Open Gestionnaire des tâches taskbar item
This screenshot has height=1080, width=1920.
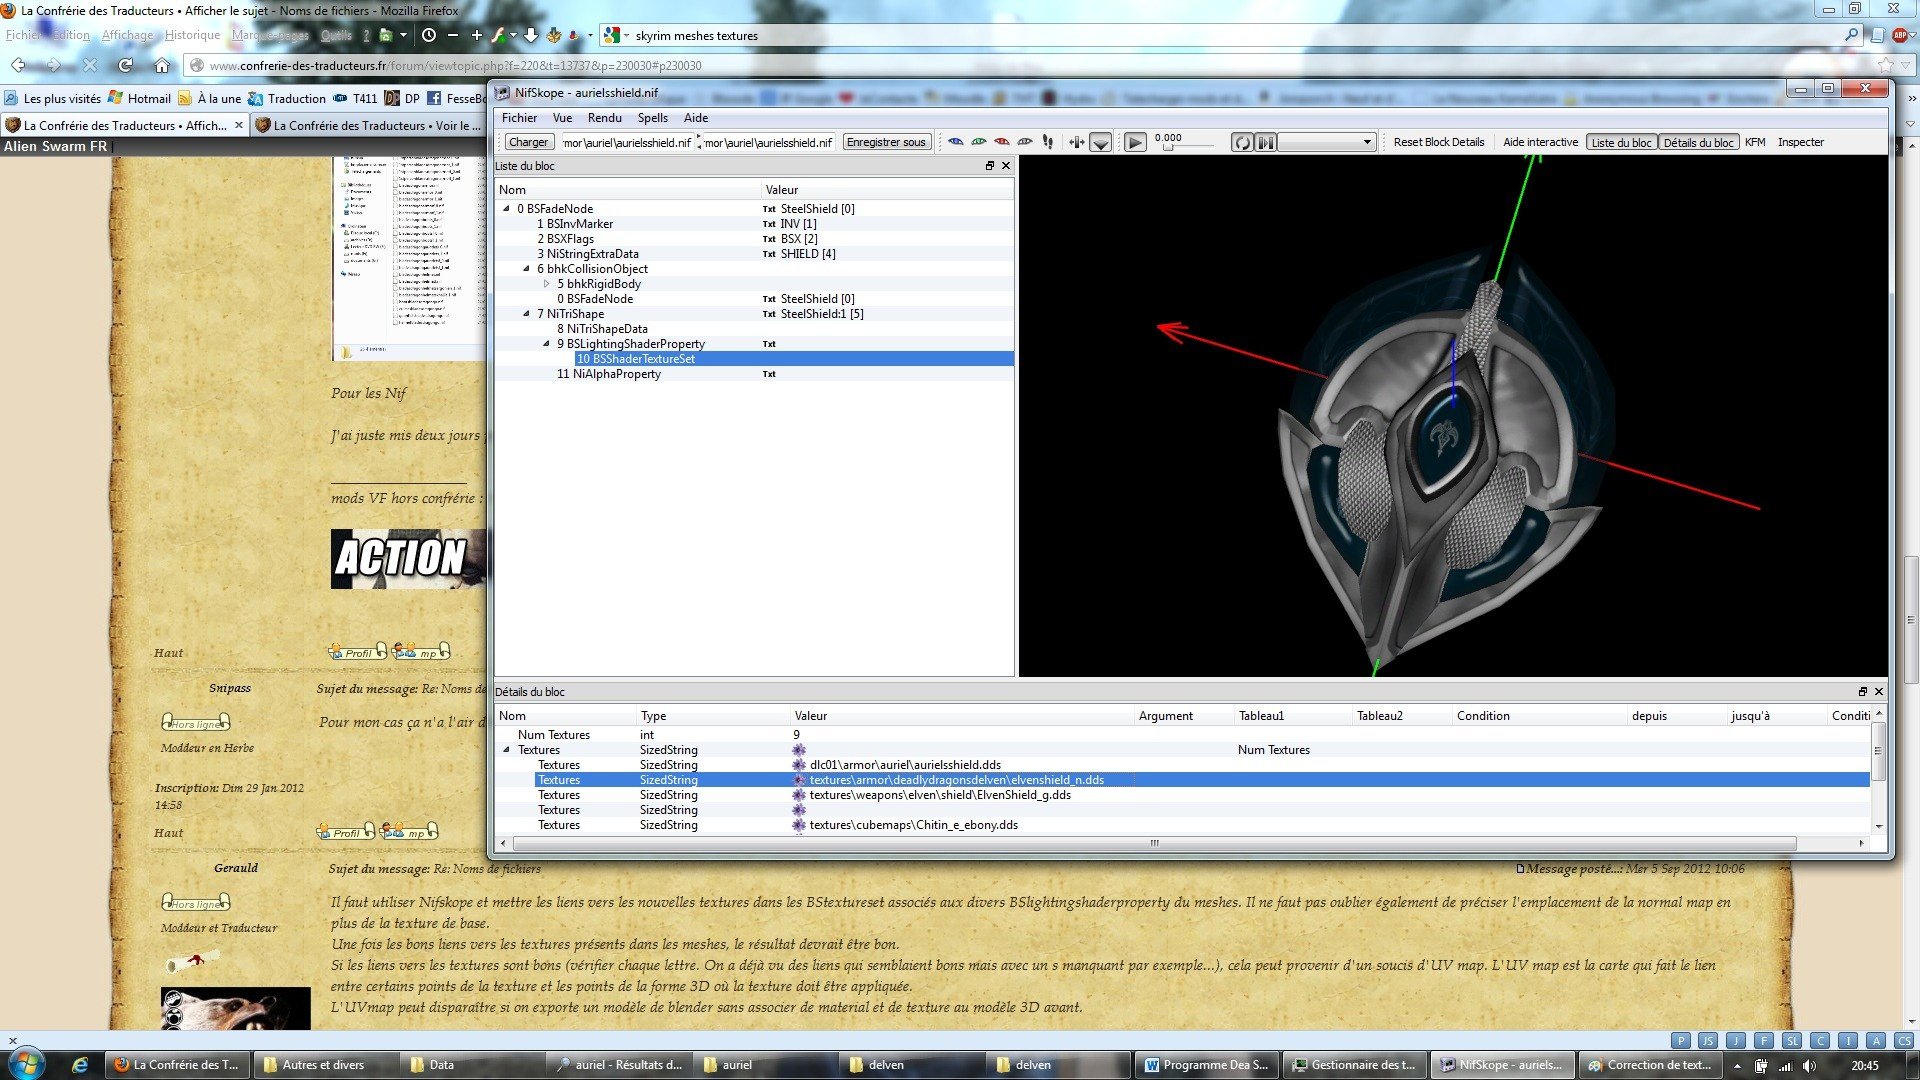(1355, 1065)
